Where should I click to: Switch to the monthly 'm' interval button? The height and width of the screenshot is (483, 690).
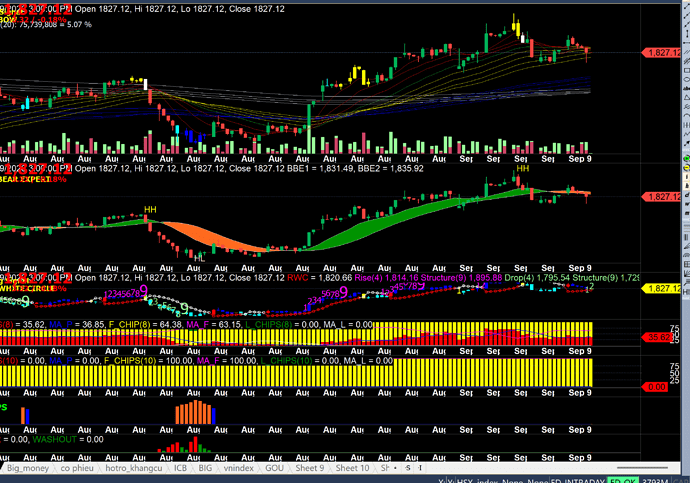point(686,213)
